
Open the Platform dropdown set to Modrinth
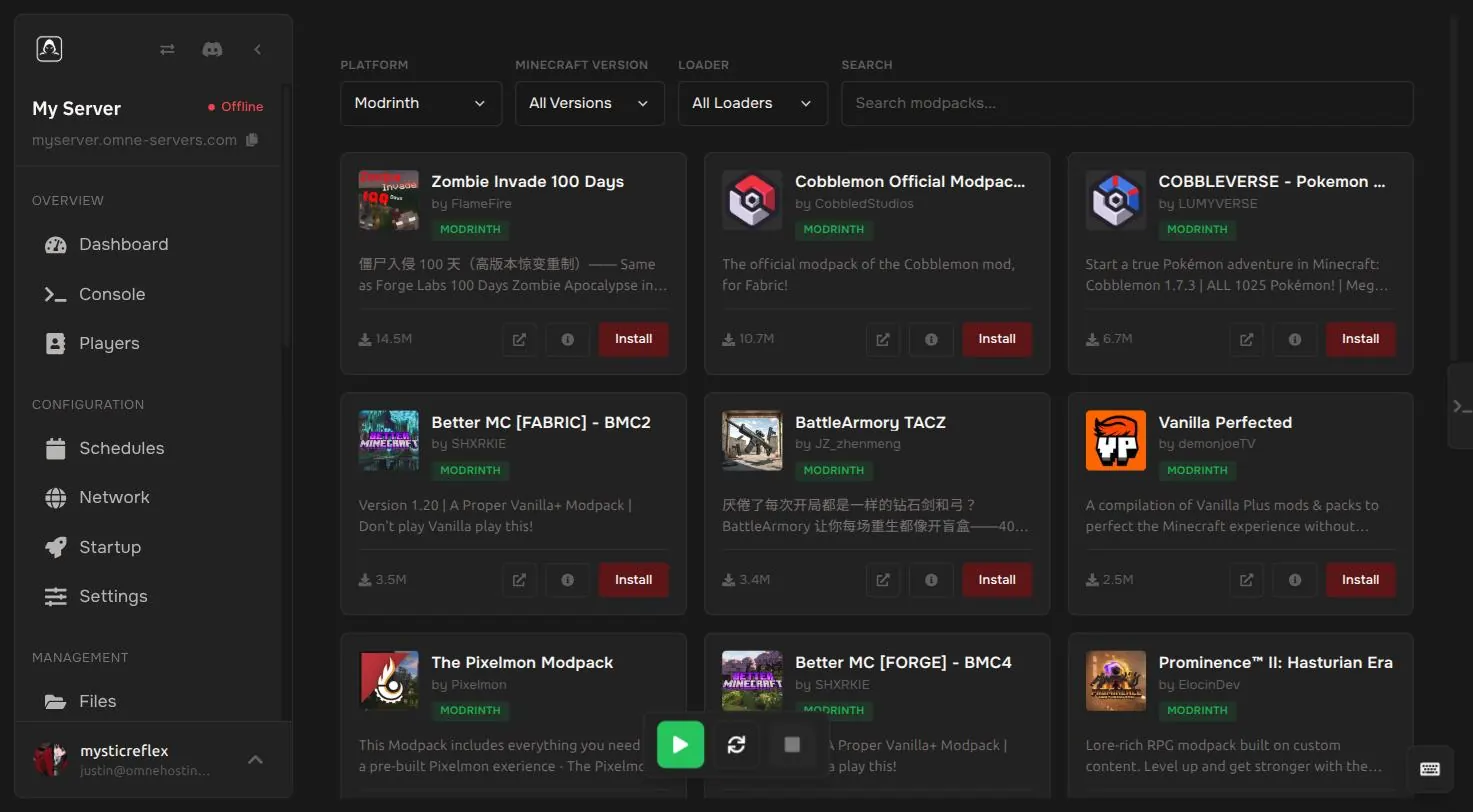(x=421, y=103)
